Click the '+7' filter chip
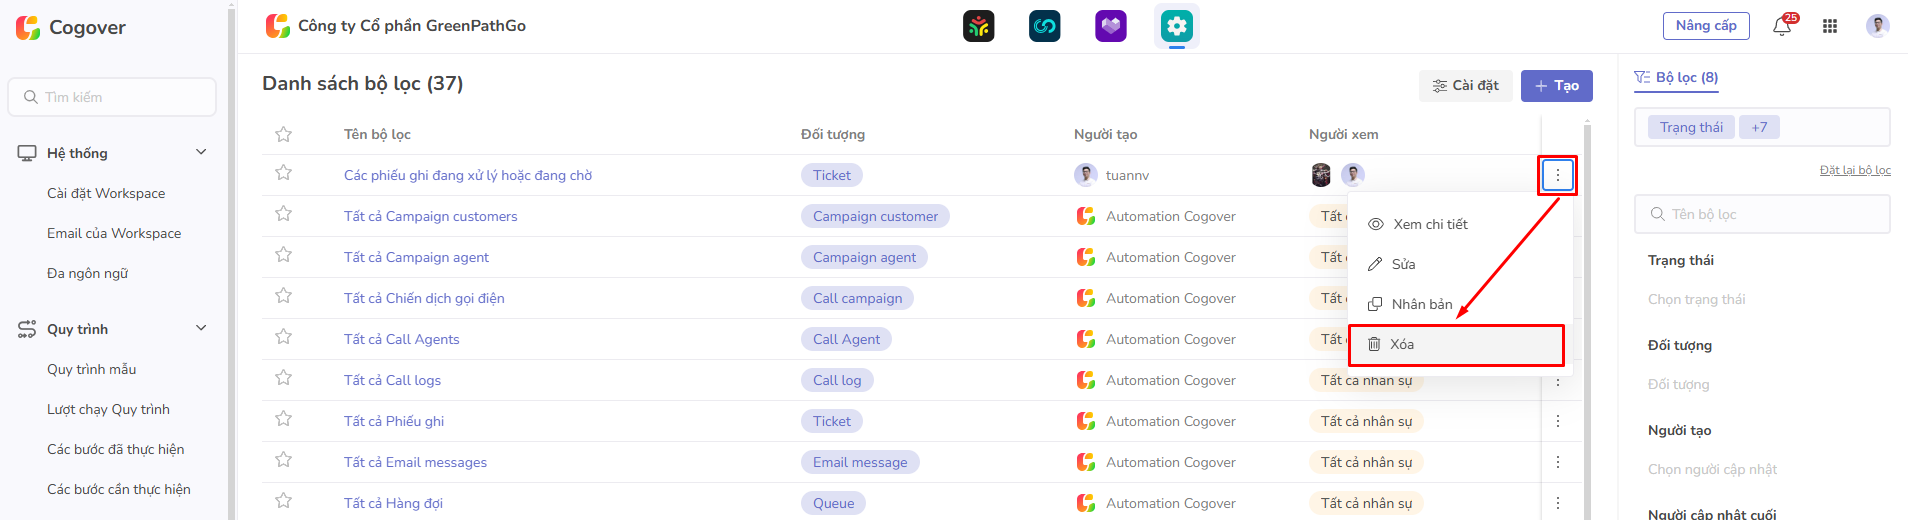This screenshot has height=520, width=1908. tap(1760, 127)
